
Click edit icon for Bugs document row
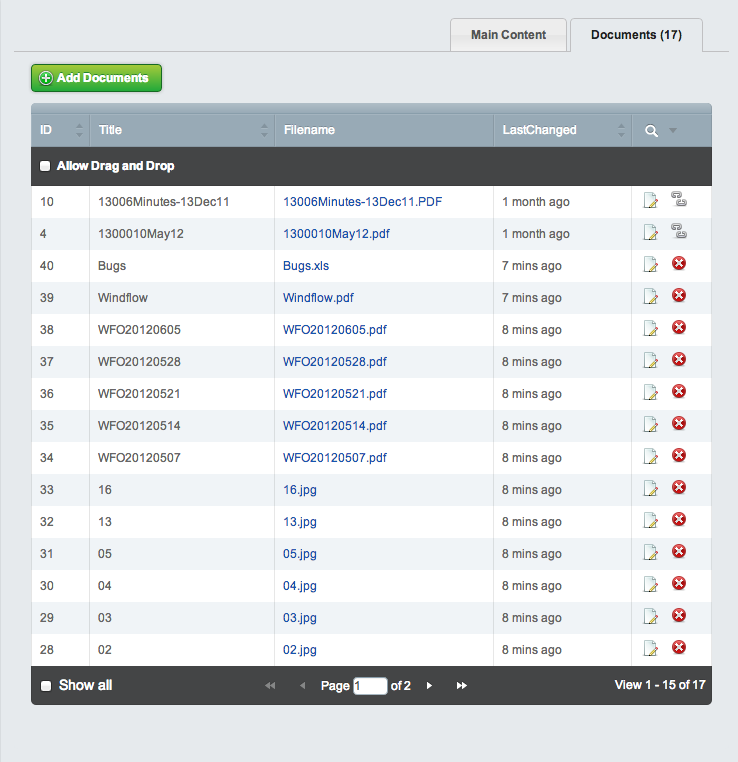(651, 265)
